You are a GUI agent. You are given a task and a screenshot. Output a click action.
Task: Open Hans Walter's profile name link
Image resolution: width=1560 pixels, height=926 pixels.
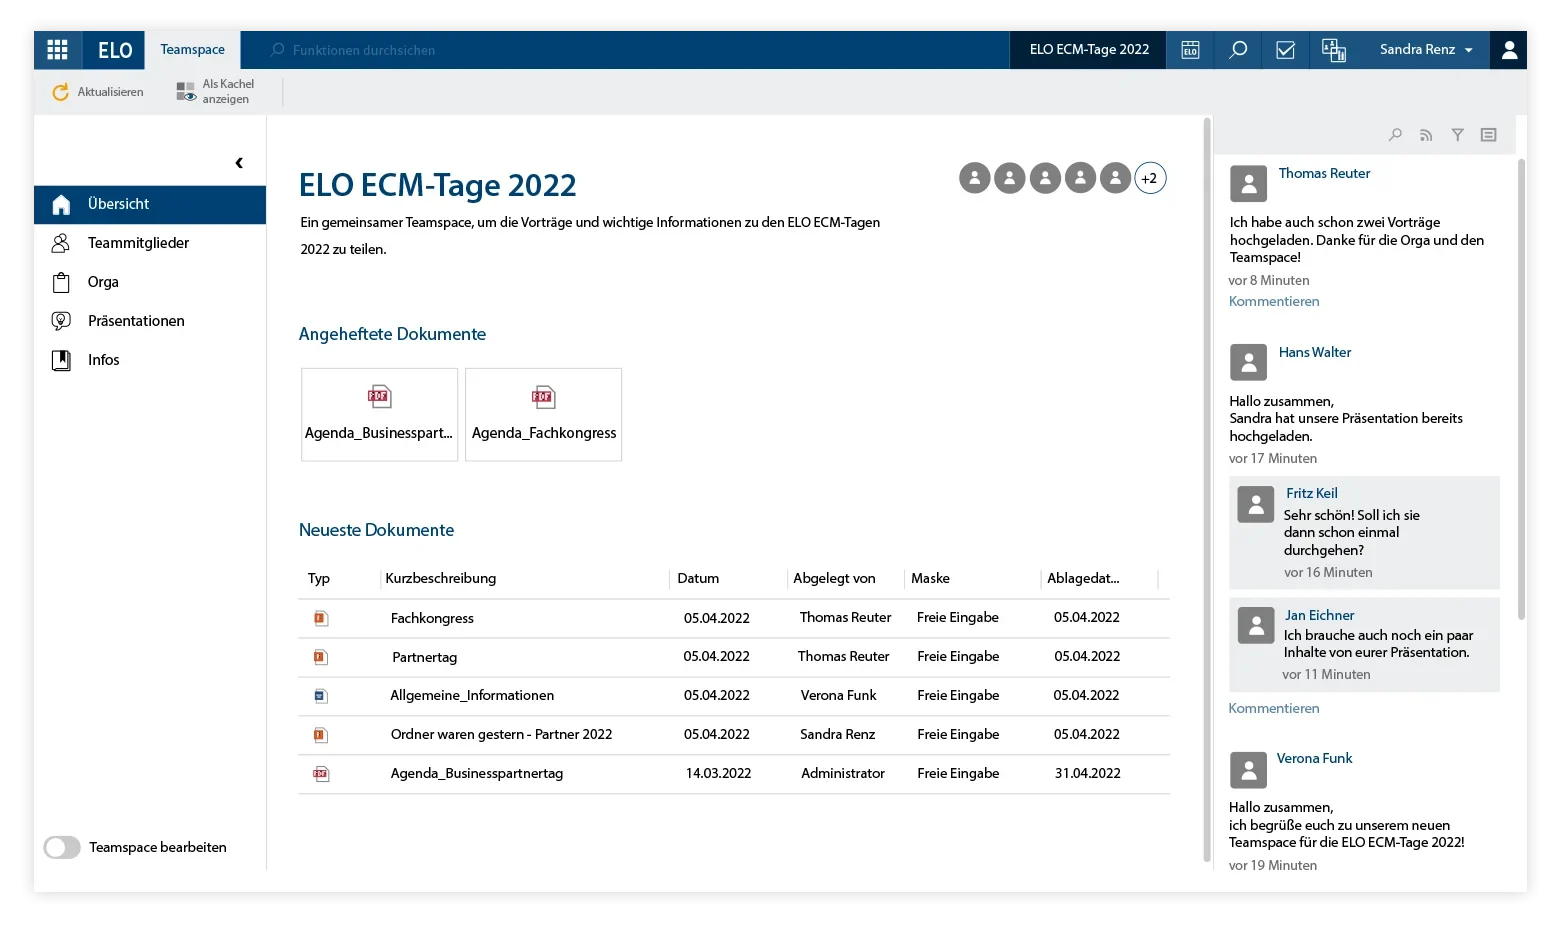(1314, 352)
